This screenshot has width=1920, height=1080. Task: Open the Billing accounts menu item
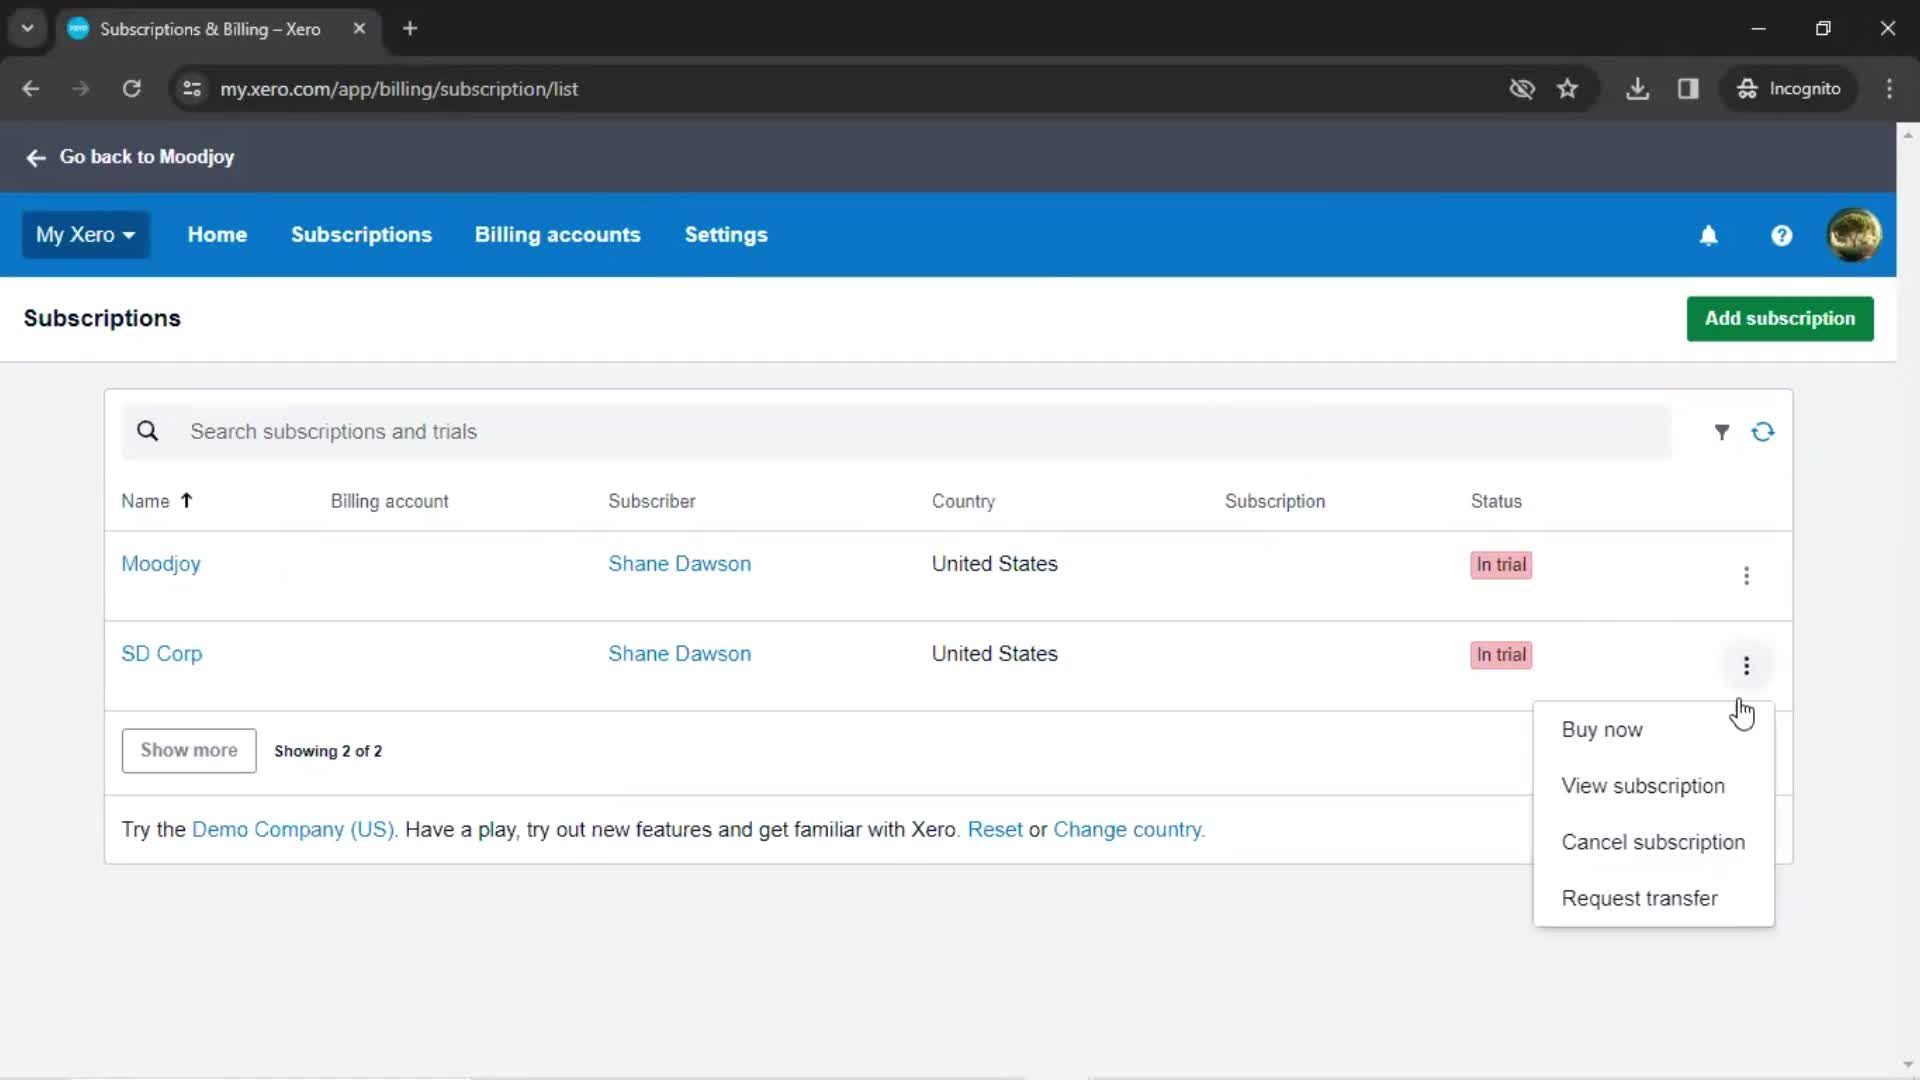tap(557, 235)
